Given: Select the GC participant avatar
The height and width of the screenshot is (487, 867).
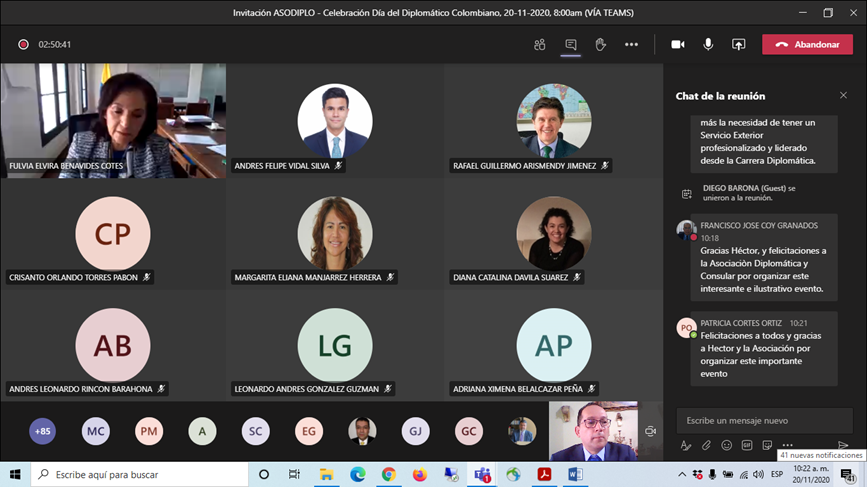Looking at the screenshot, I should point(469,431).
